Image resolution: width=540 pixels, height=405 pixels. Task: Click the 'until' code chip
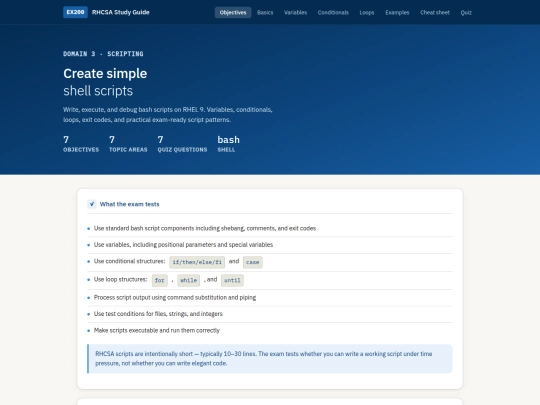pyautogui.click(x=232, y=280)
